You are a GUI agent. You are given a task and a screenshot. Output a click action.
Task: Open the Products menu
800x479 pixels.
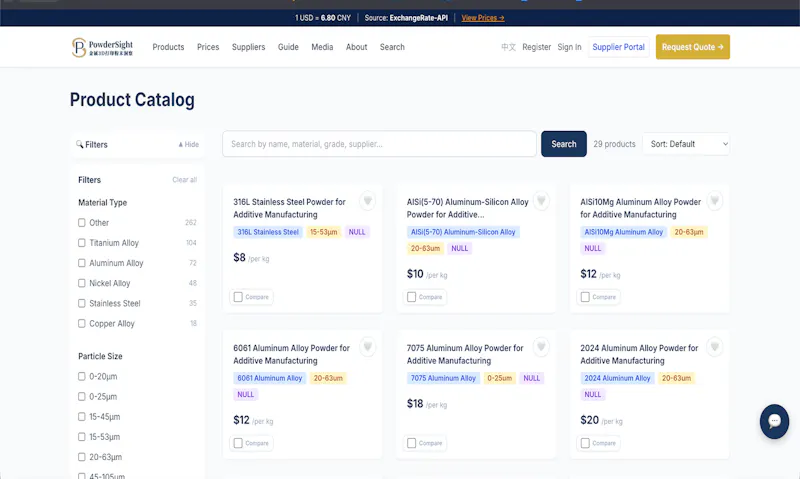click(168, 47)
